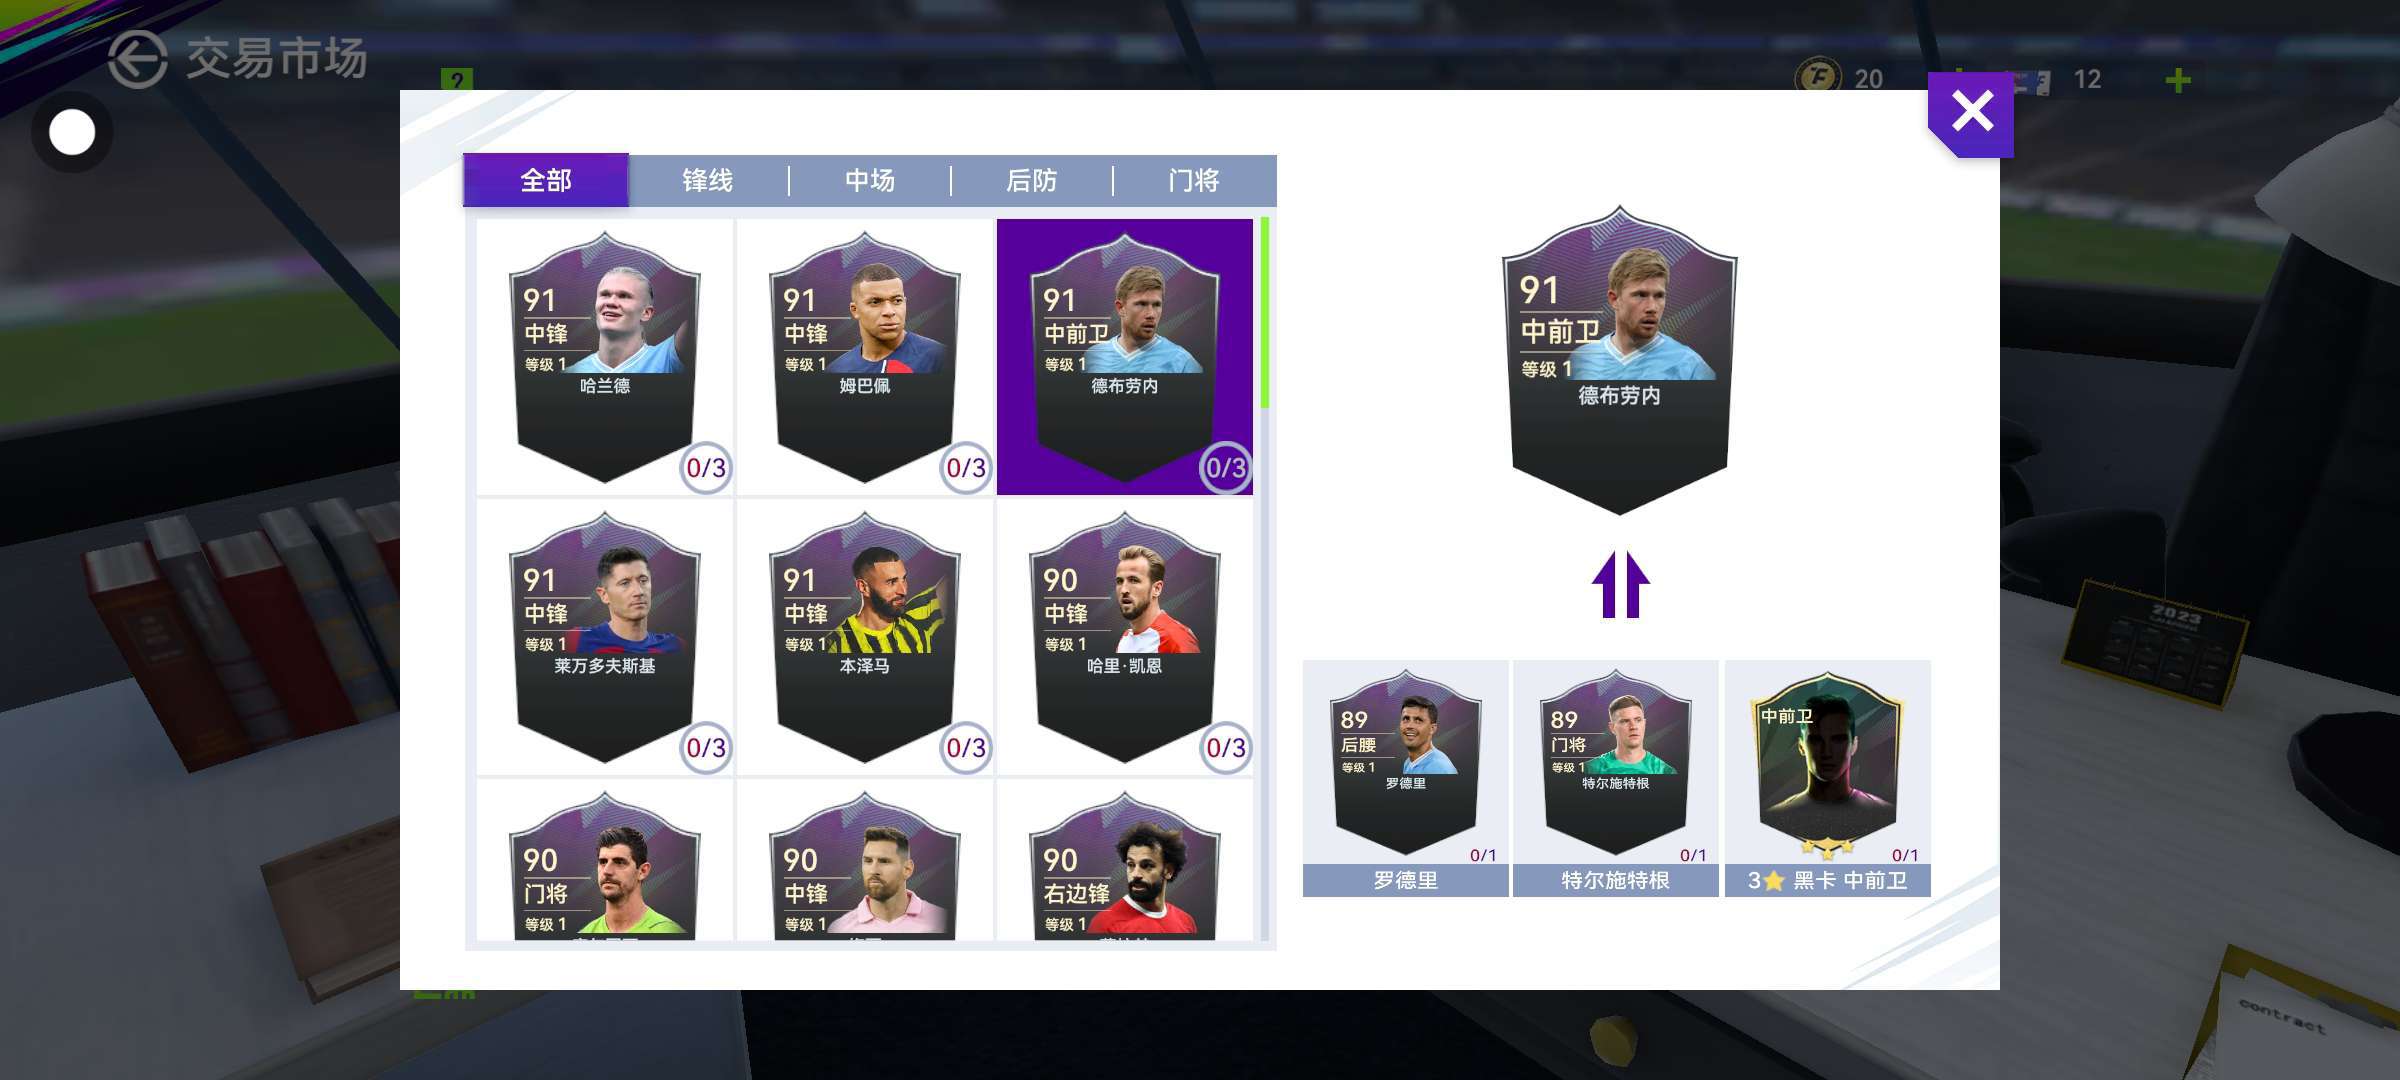
Task: Open the green question mark help icon
Action: [x=457, y=80]
